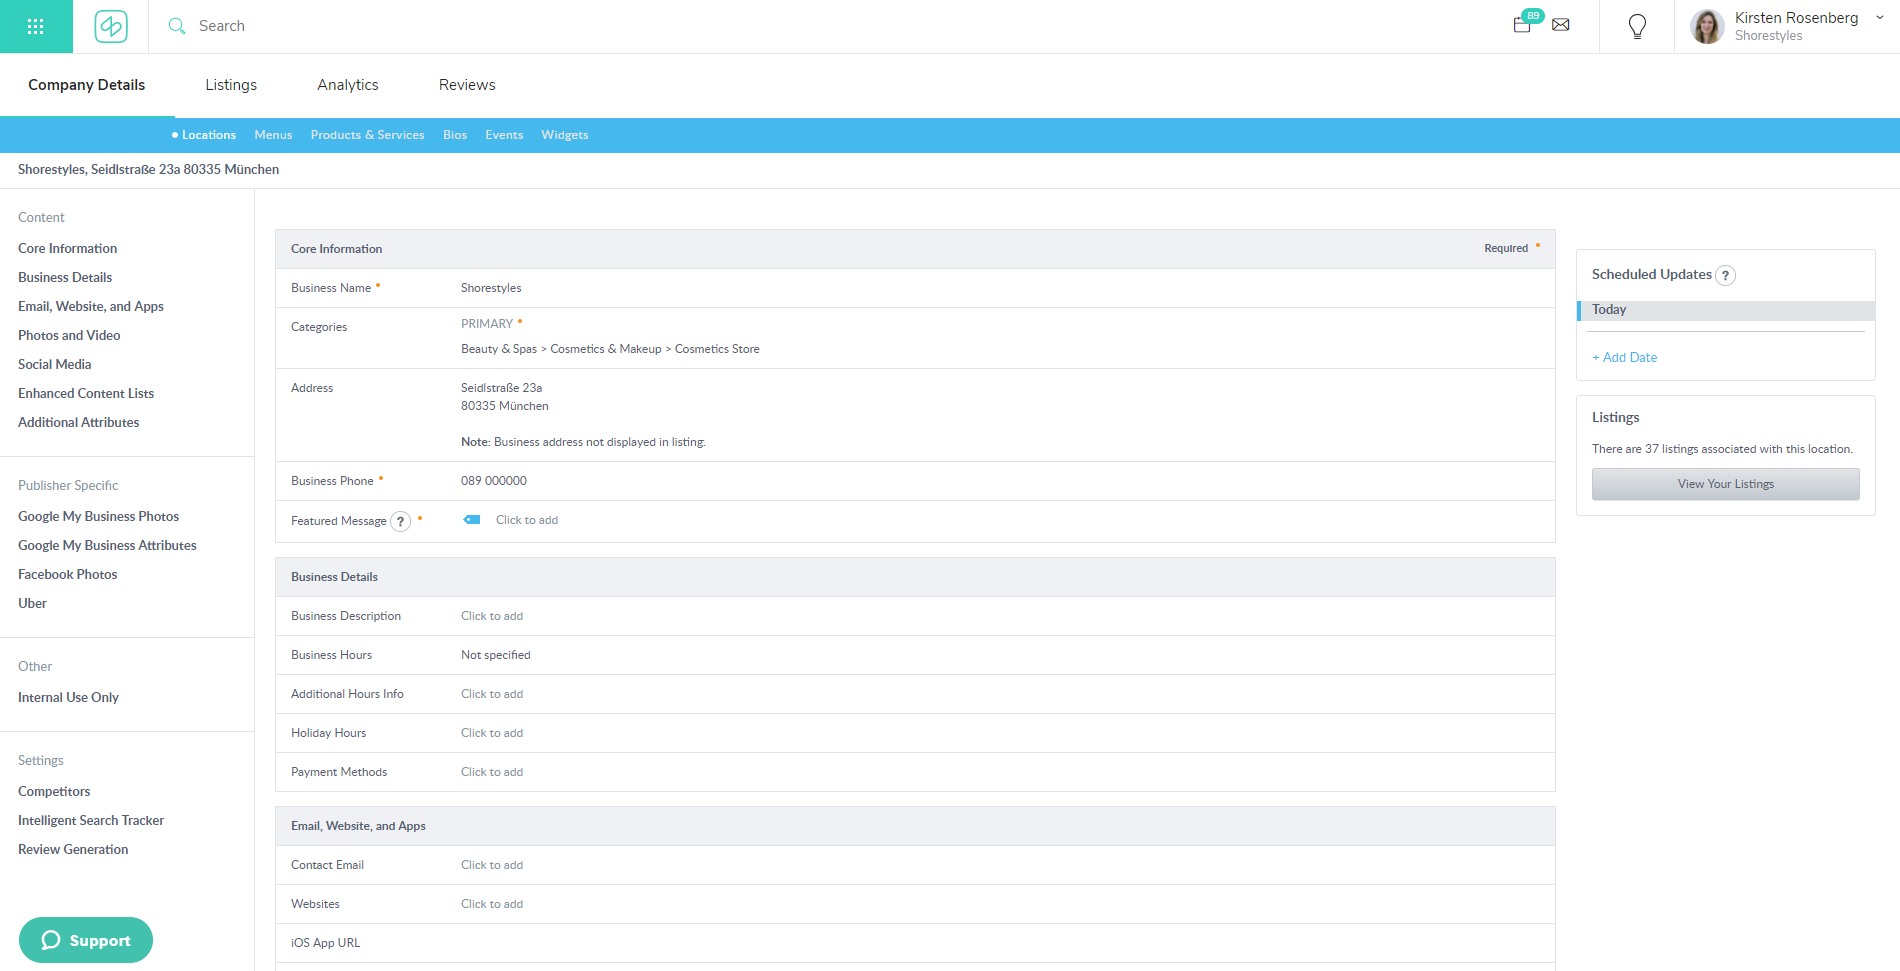Open the Analytics tab
The height and width of the screenshot is (971, 1900).
tap(348, 85)
